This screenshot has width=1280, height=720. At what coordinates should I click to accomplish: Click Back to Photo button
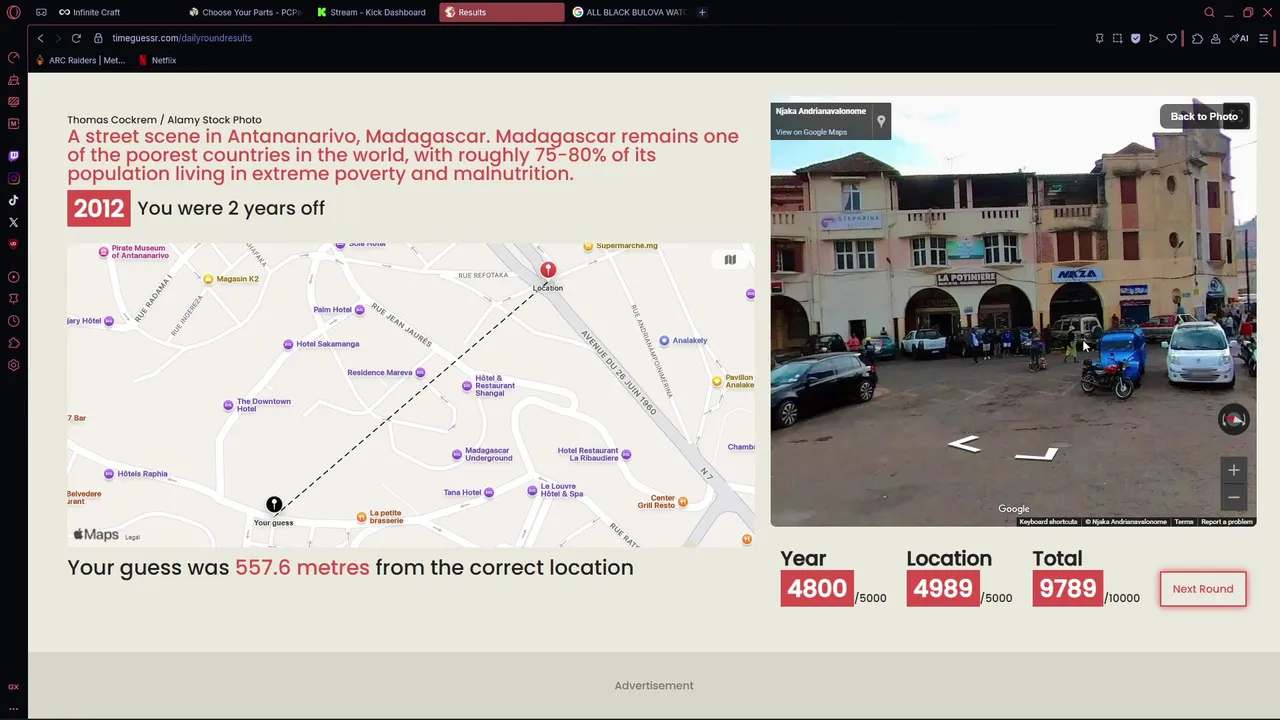click(x=1204, y=116)
